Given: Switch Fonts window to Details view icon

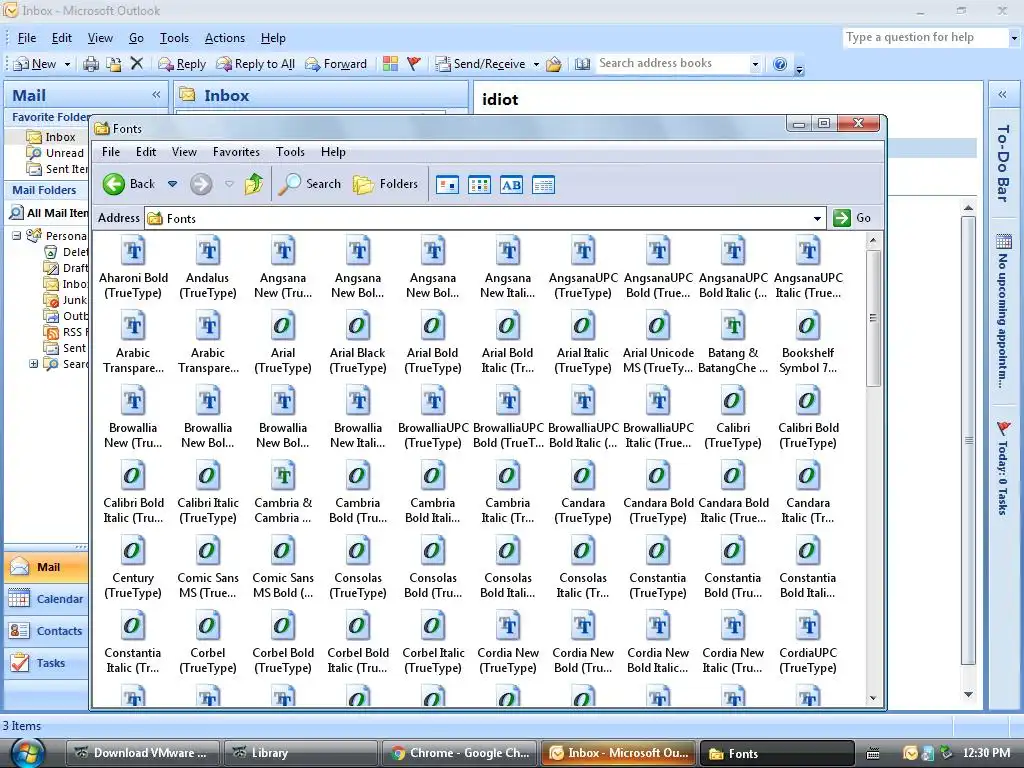Looking at the screenshot, I should click(543, 185).
